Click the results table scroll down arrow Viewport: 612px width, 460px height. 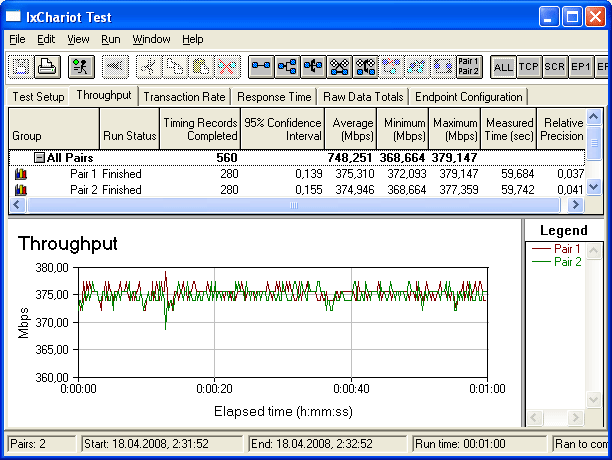[594, 186]
